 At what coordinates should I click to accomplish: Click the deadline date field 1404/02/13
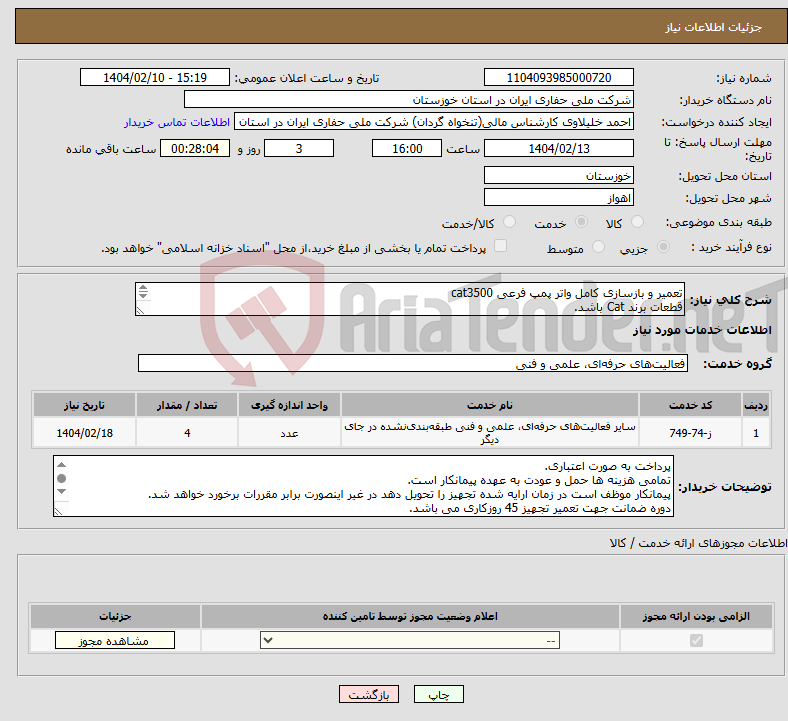pos(558,149)
